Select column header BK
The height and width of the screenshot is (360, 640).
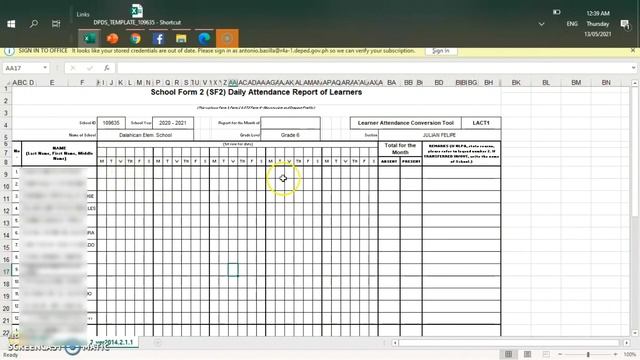tap(516, 82)
